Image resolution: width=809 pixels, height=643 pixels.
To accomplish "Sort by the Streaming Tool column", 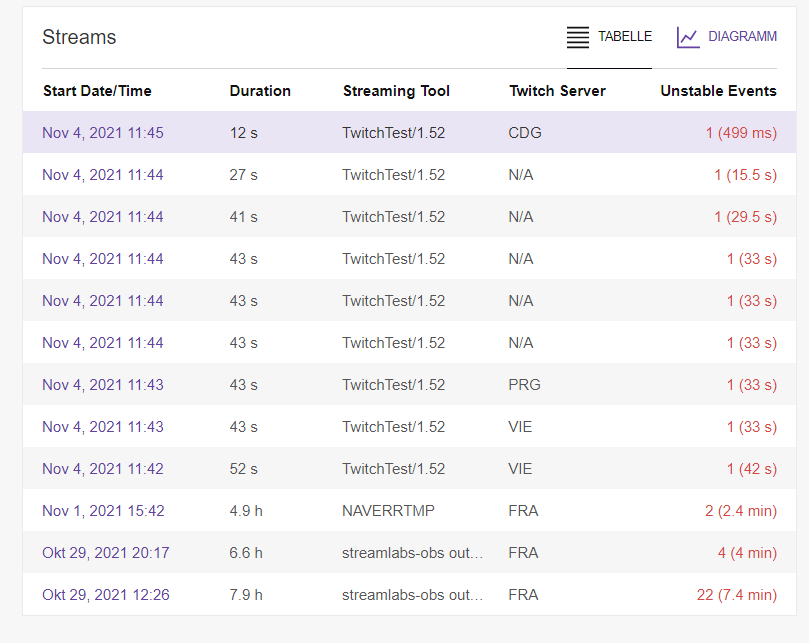I will point(396,90).
